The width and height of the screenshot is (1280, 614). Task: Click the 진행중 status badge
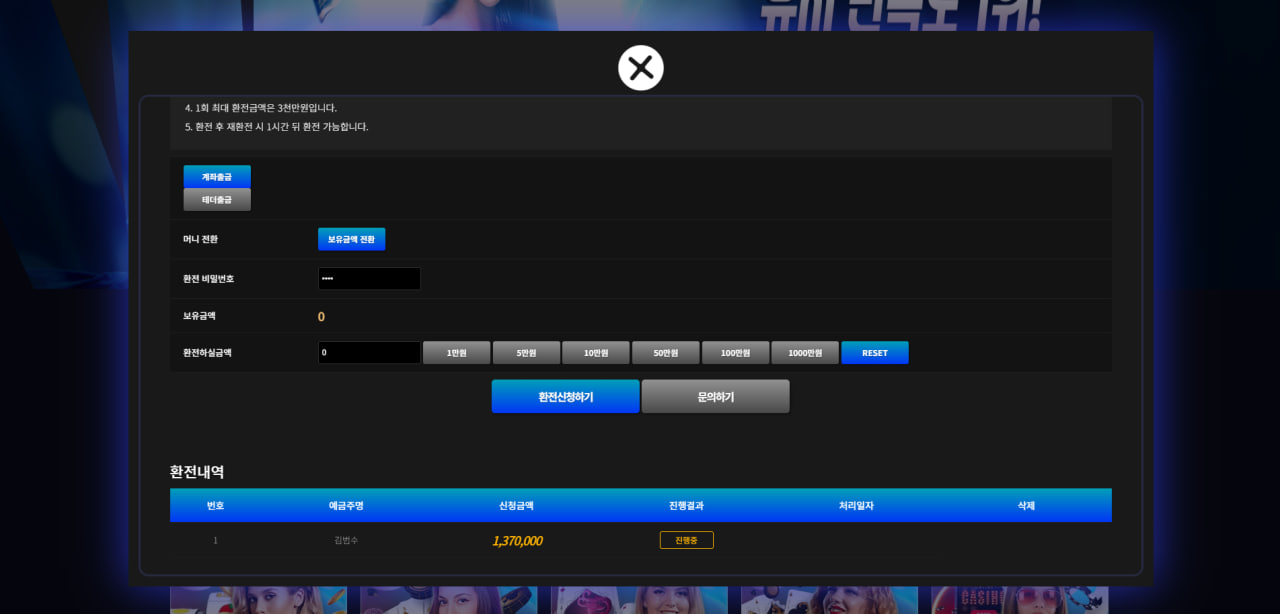tap(686, 540)
